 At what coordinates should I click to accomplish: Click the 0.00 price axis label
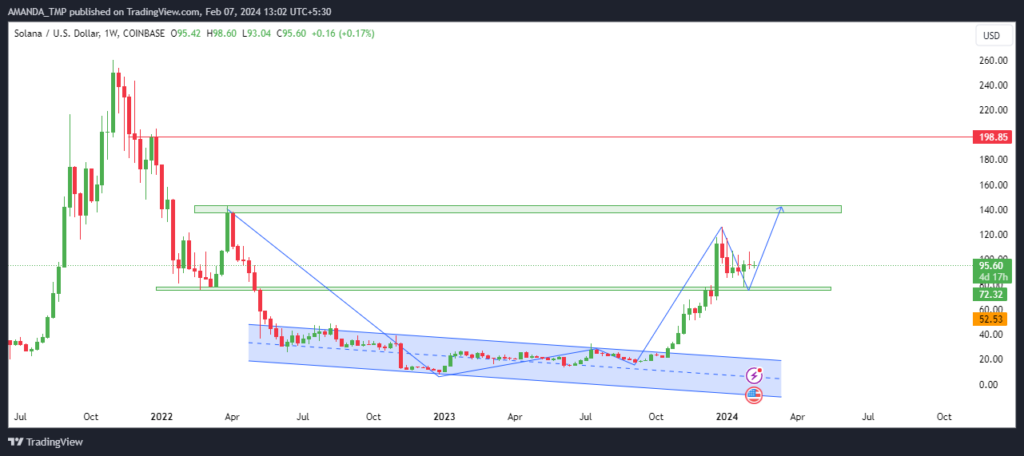tap(991, 384)
